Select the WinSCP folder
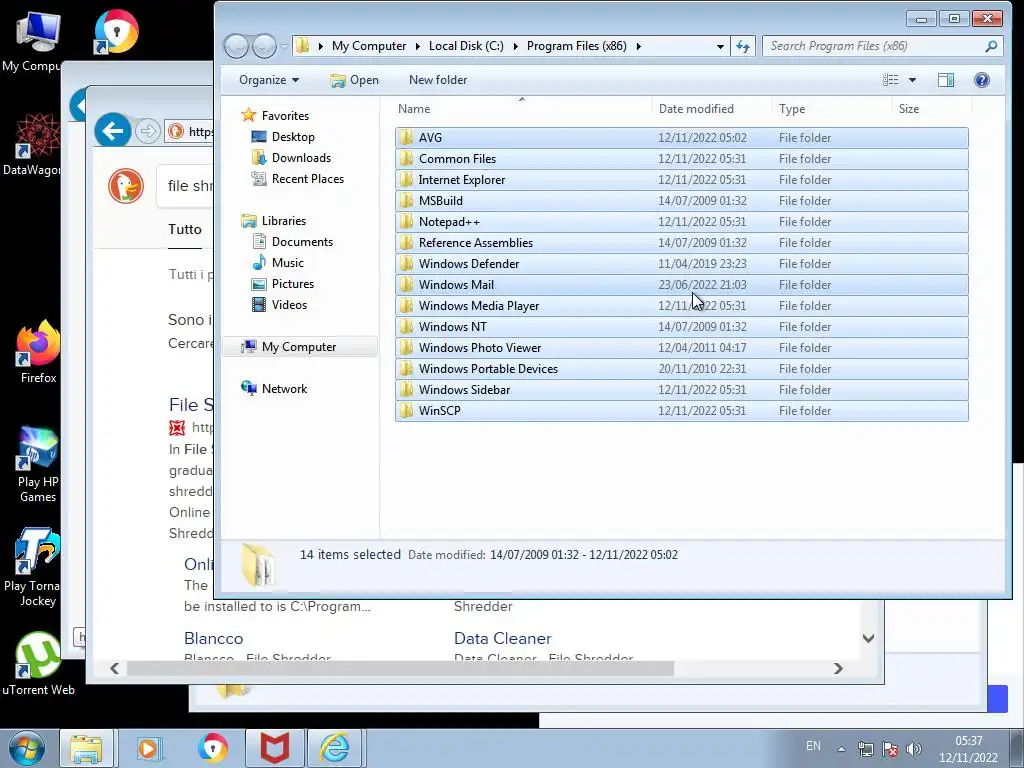Screen dimensions: 1024x768 pyautogui.click(x=681, y=410)
